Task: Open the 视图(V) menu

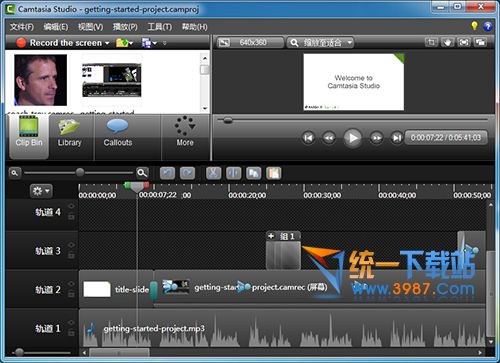Action: coord(90,27)
